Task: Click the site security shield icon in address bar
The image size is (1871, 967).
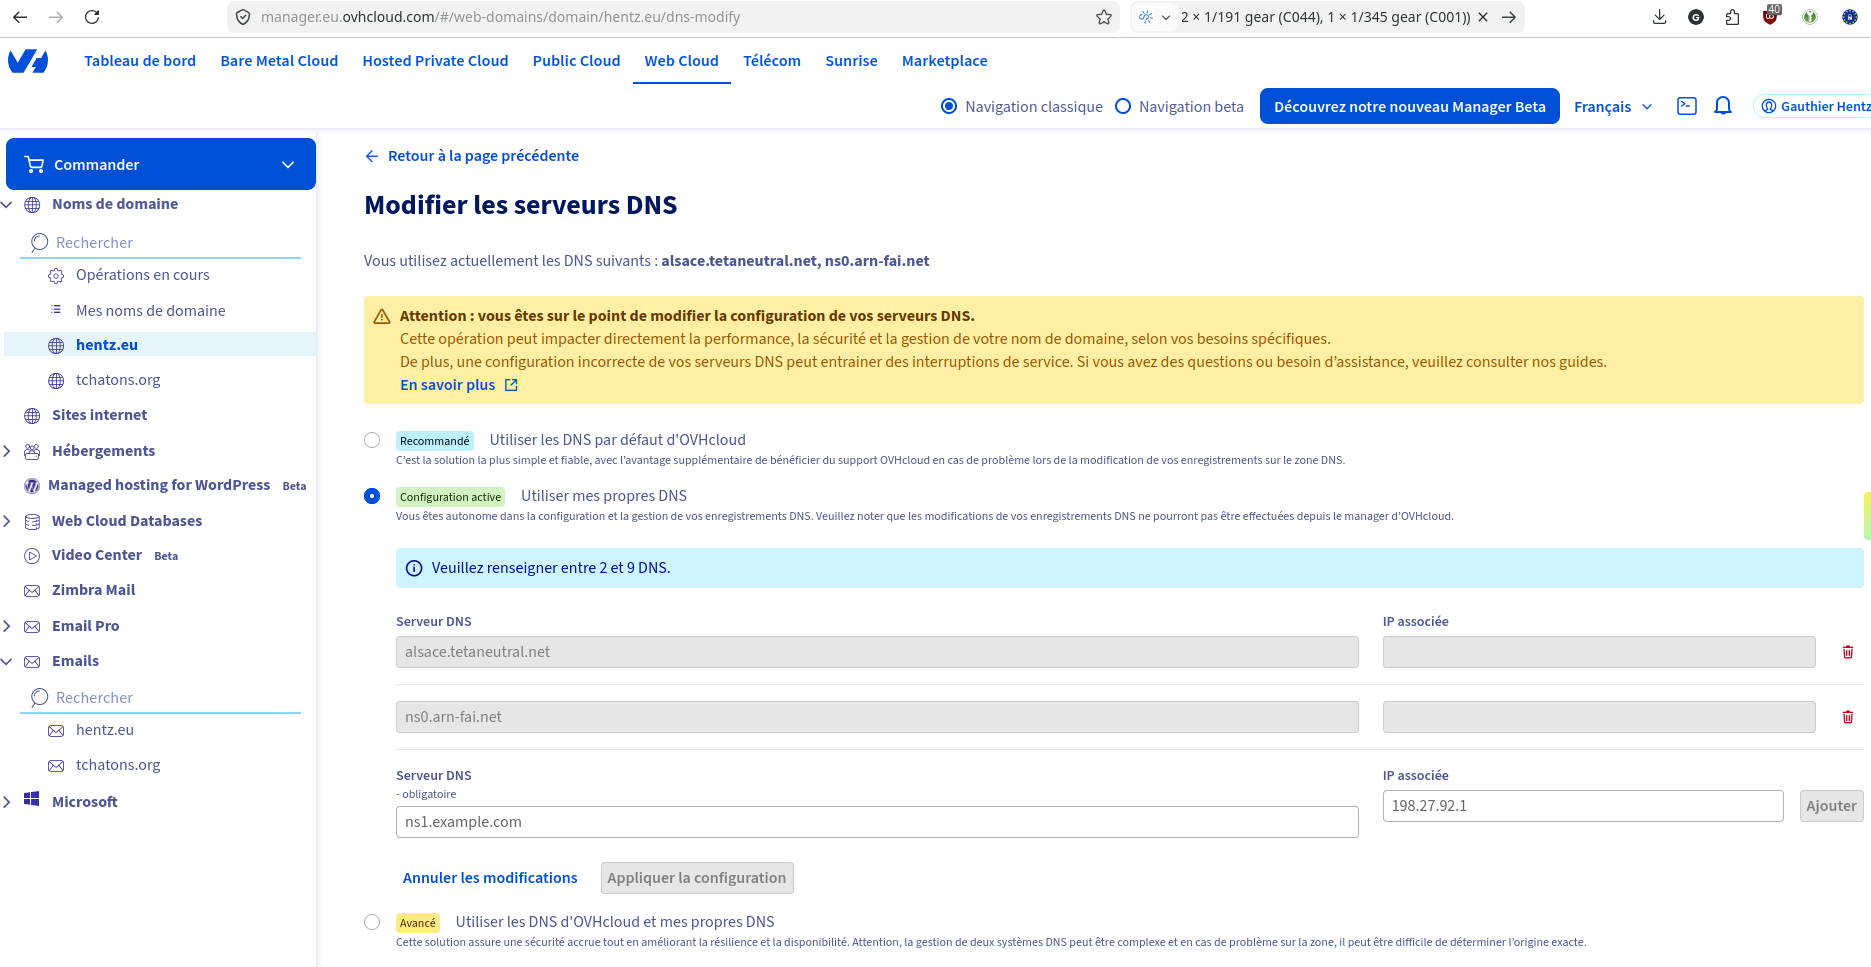Action: click(x=243, y=17)
